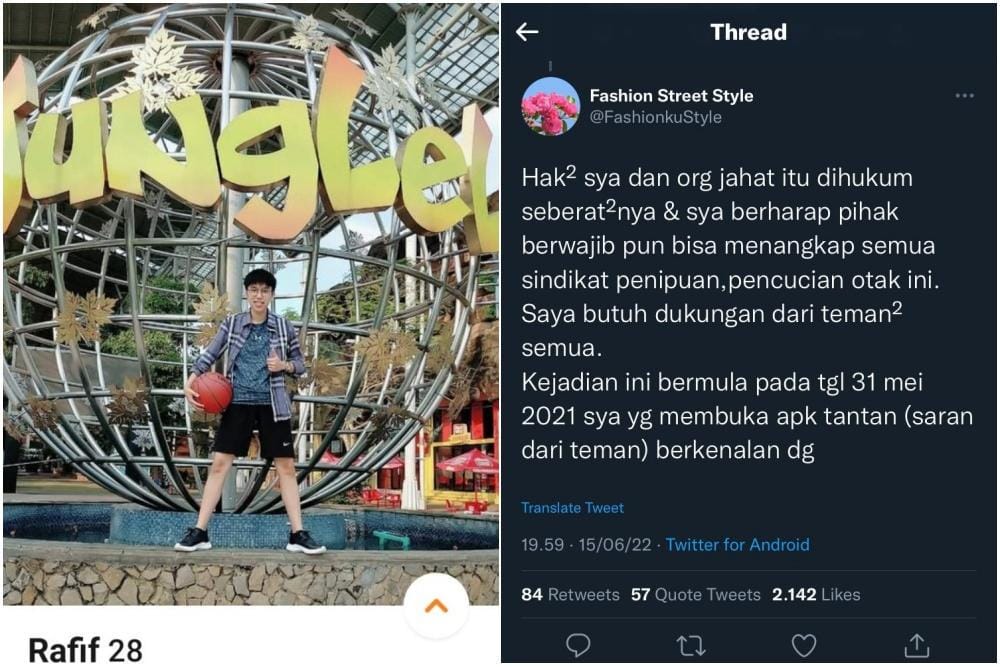Open the Fashion Street Style display name
The image size is (1000, 667).
tap(671, 96)
